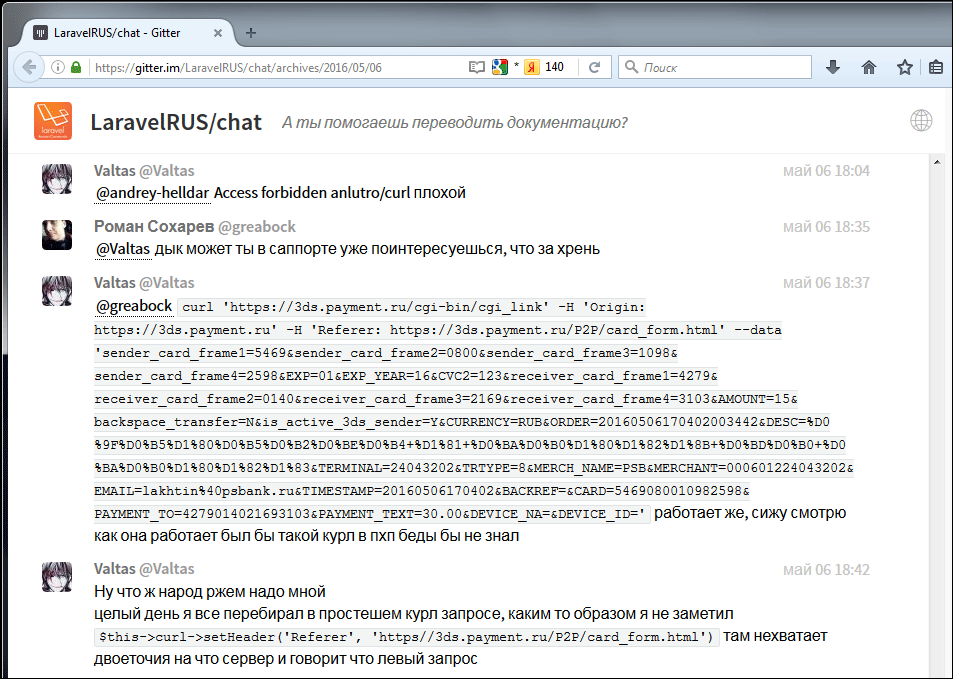The height and width of the screenshot is (679, 953).
Task: Click the LaravelRUS/chat room title
Action: pyautogui.click(x=176, y=122)
